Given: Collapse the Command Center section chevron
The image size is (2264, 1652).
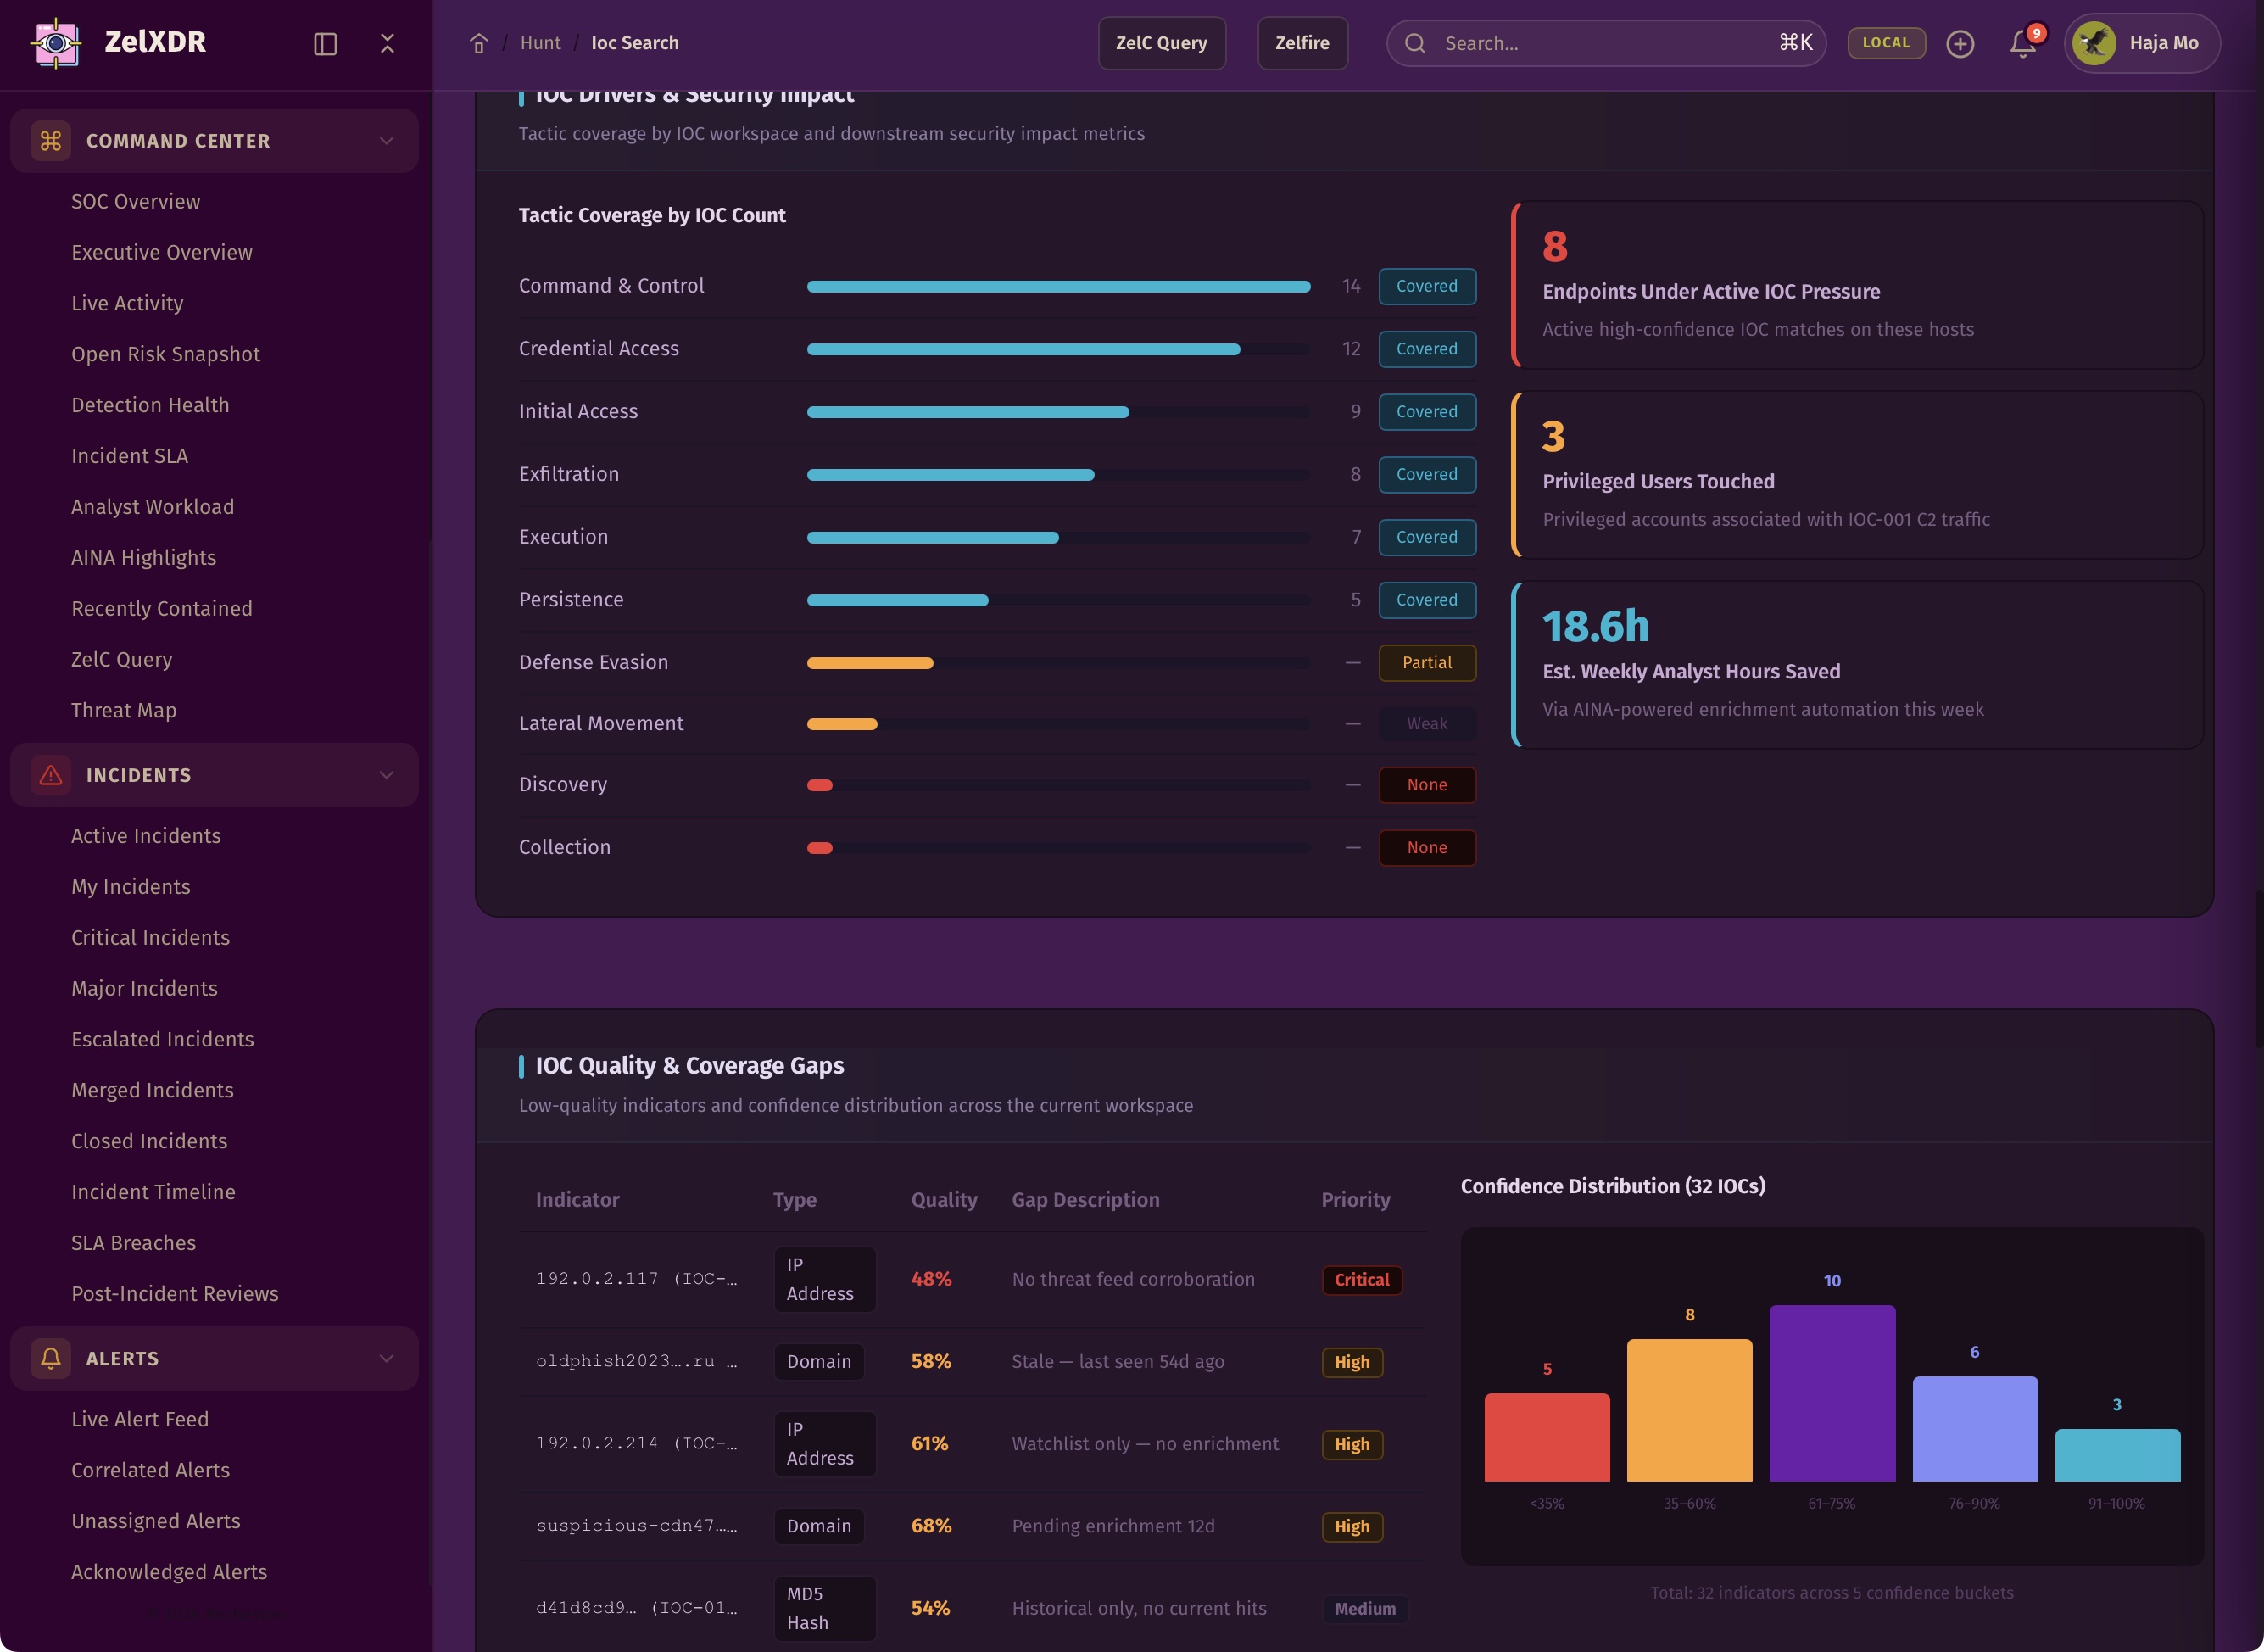Looking at the screenshot, I should point(387,141).
